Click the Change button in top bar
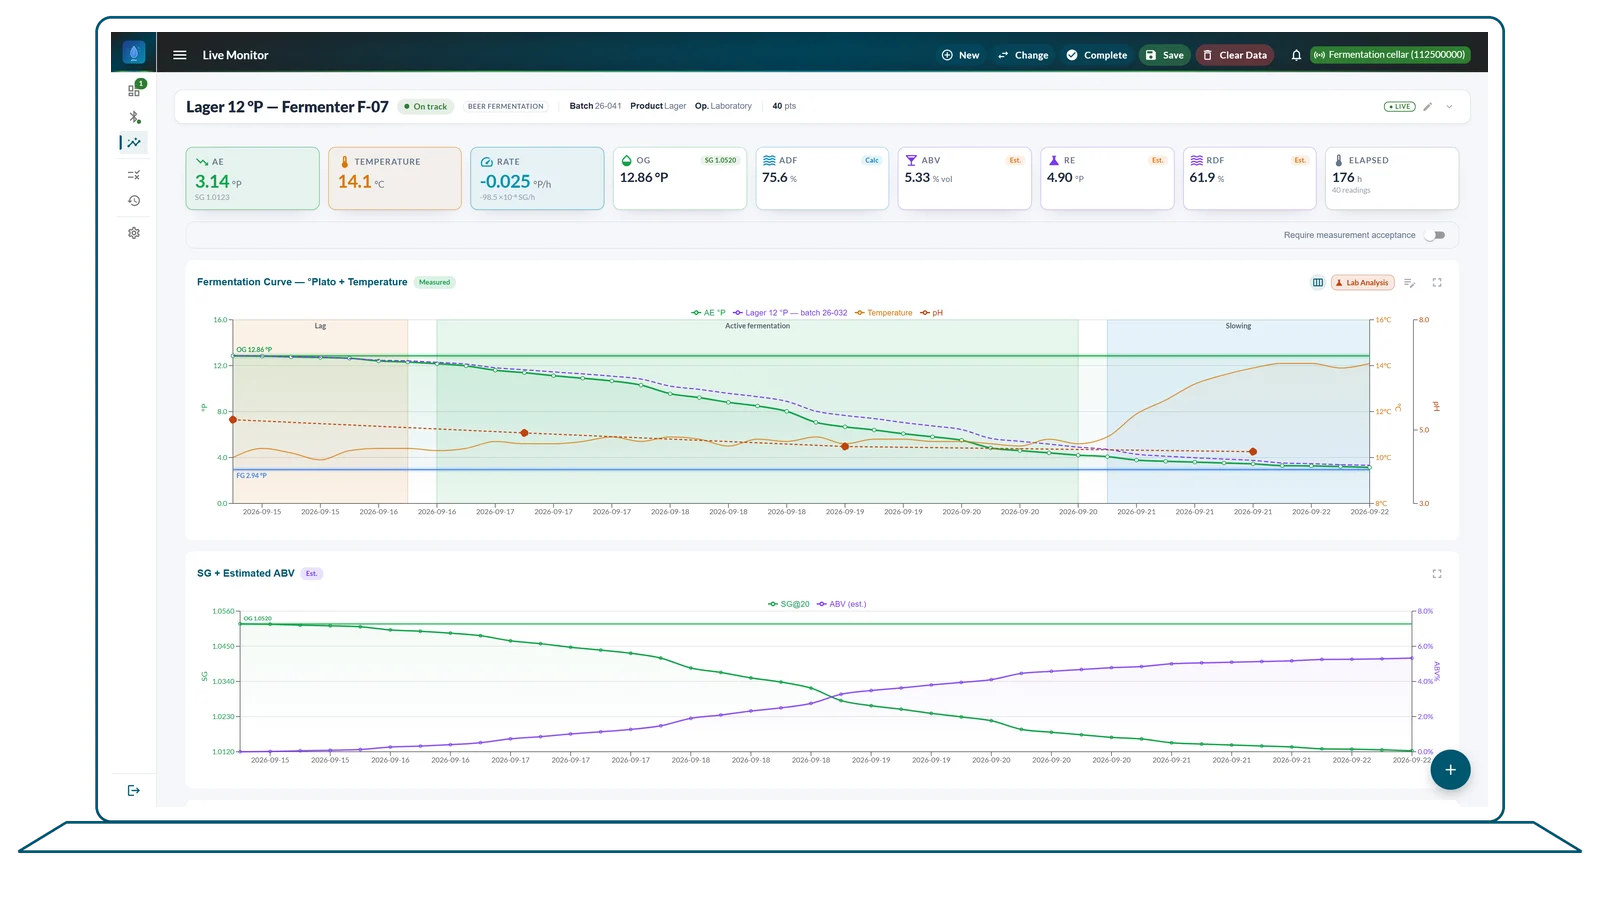The image size is (1600, 901). click(1023, 55)
